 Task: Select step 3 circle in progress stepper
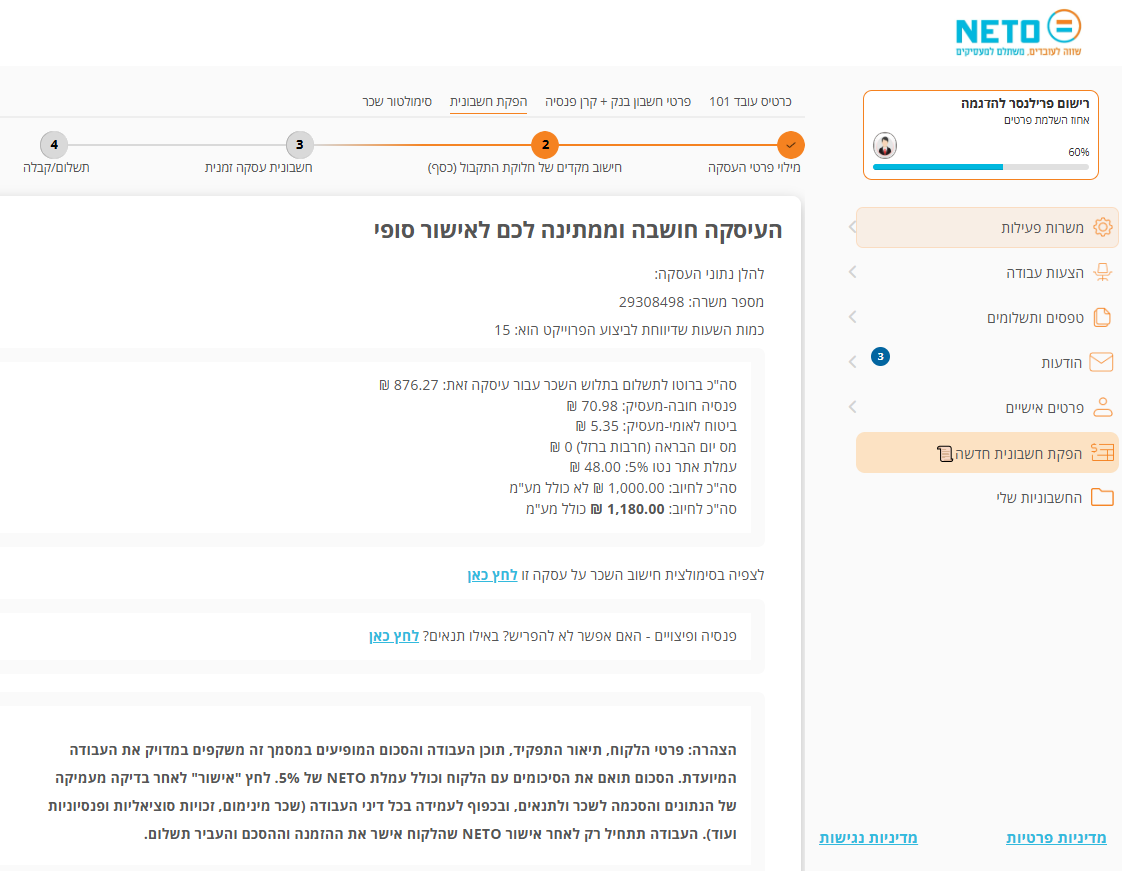[x=300, y=145]
